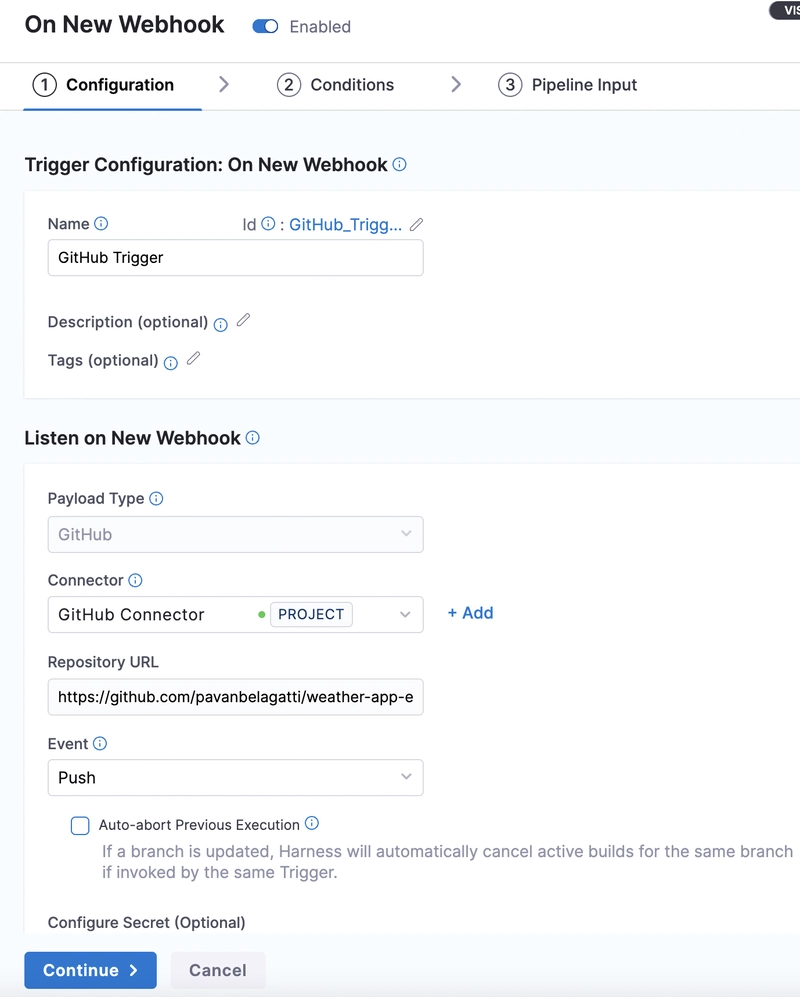Viewport: 800px width, 997px height.
Task: Click the info icon beside the Name label
Action: click(101, 224)
